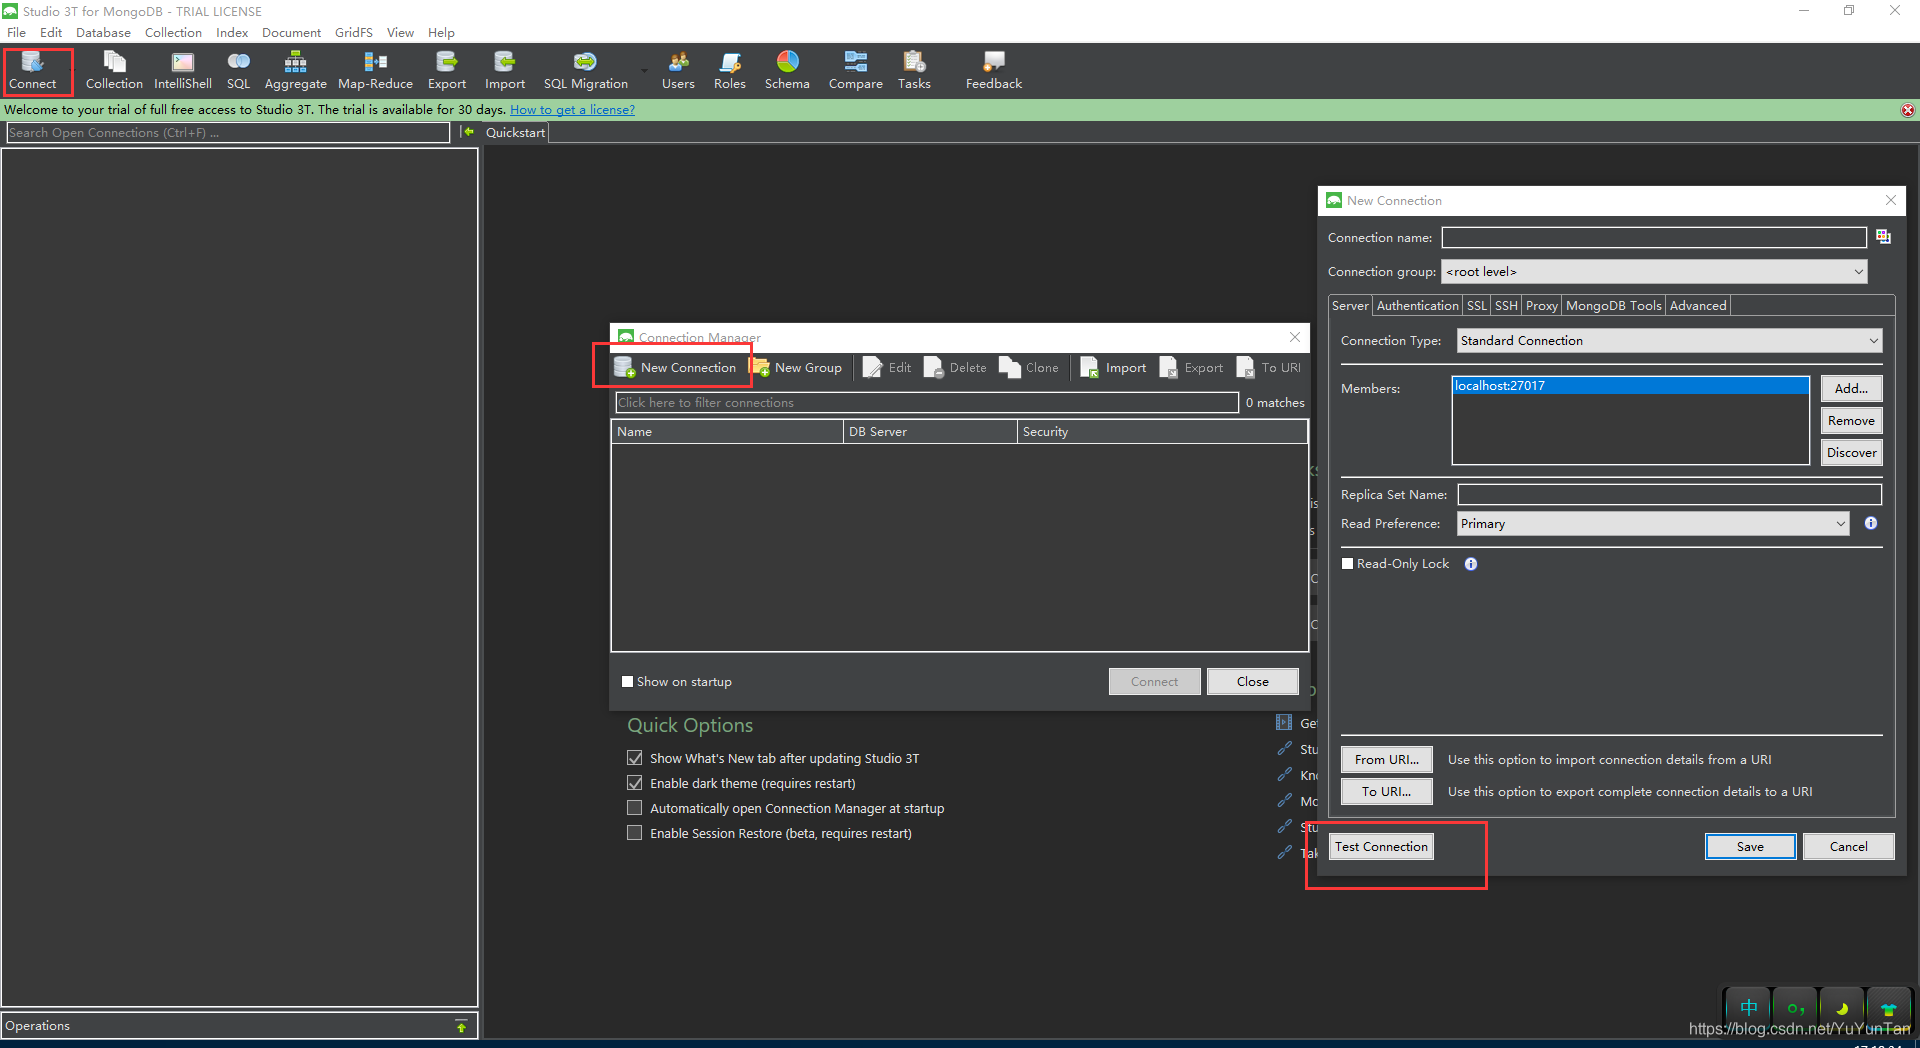Click the Import toolbar icon in main toolbar
Image resolution: width=1920 pixels, height=1048 pixels.
505,70
